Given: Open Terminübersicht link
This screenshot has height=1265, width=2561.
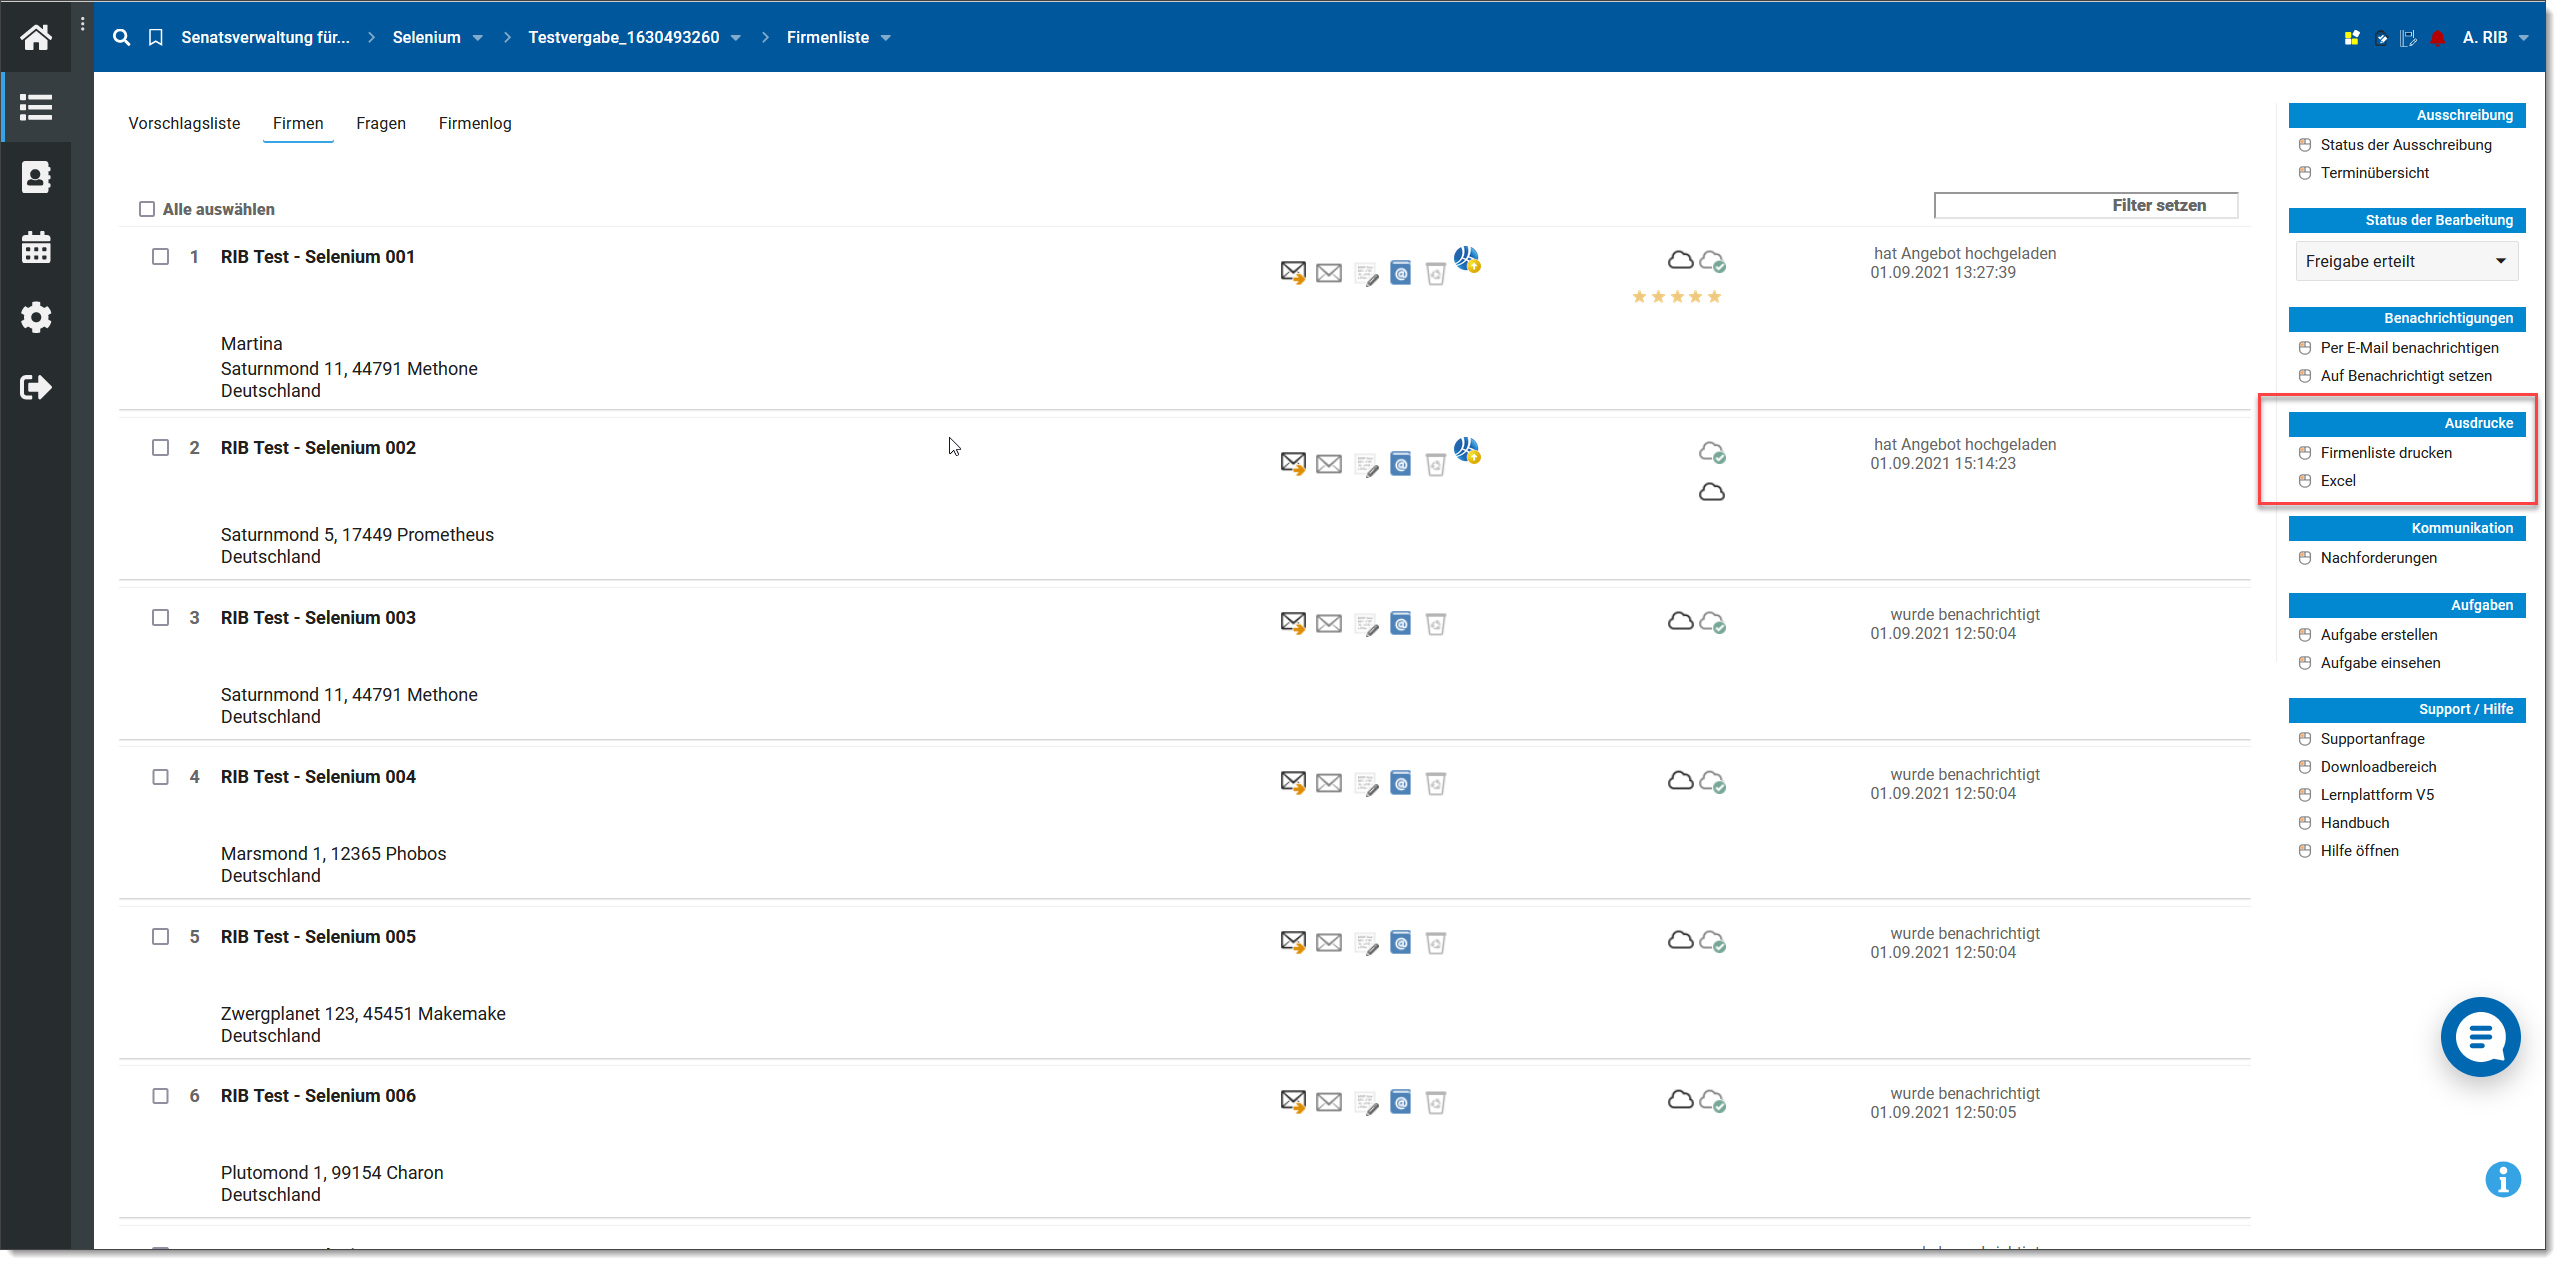Looking at the screenshot, I should coord(2375,173).
